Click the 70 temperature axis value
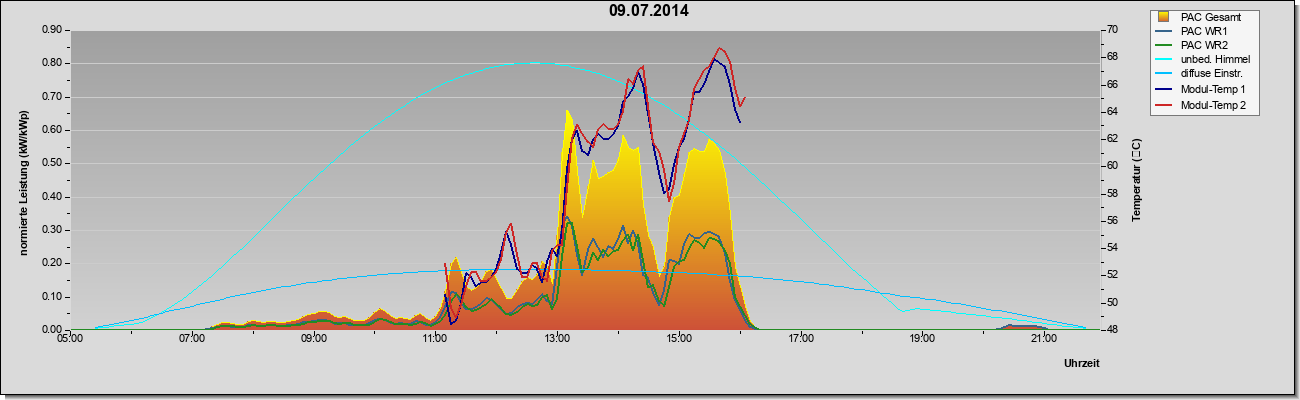Viewport: 1300px width, 400px height. pos(1111,30)
